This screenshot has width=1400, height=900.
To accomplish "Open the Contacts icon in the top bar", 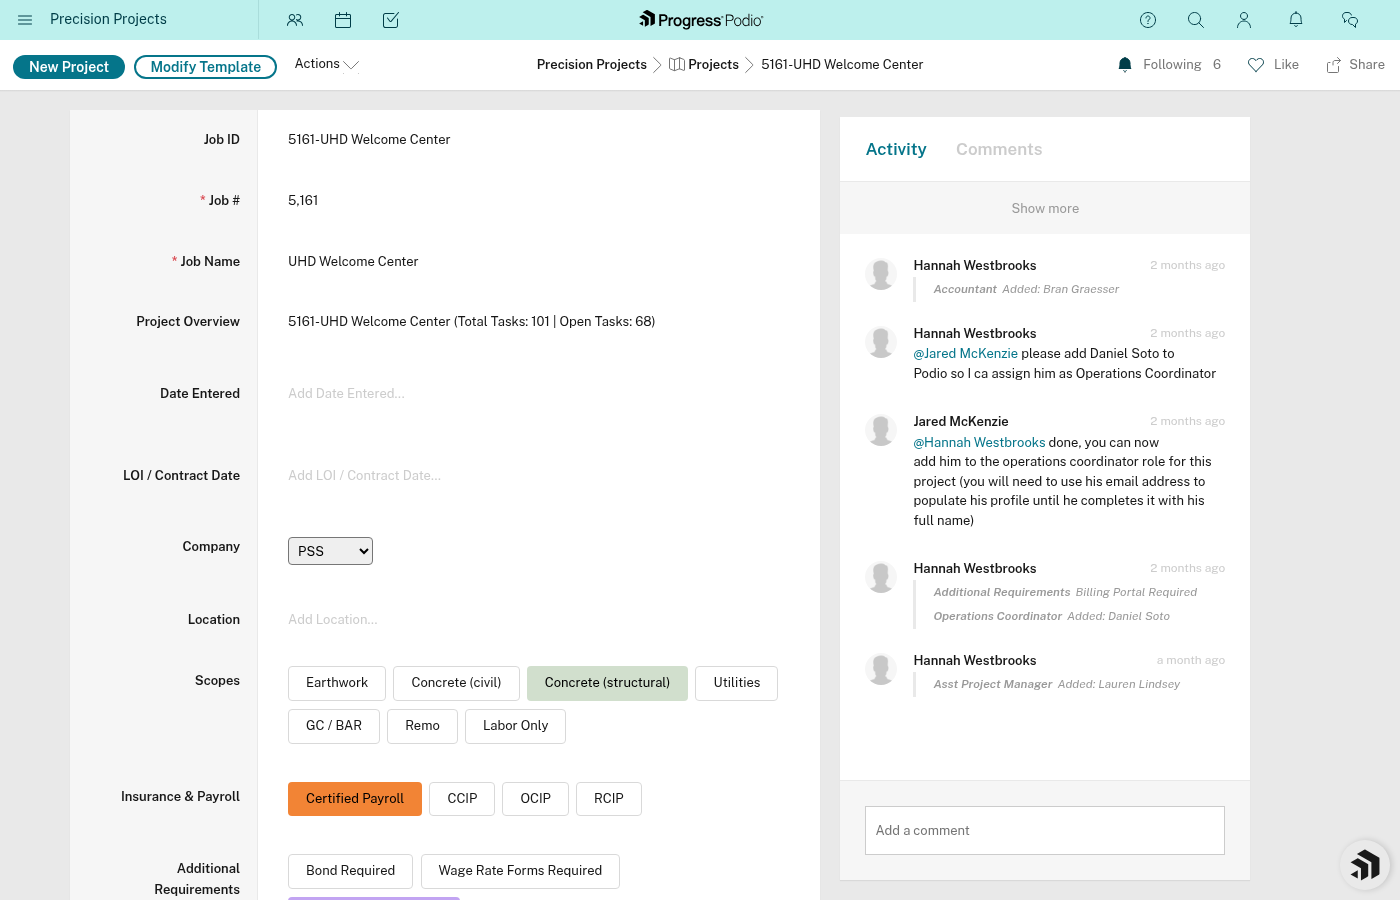I will pos(295,19).
